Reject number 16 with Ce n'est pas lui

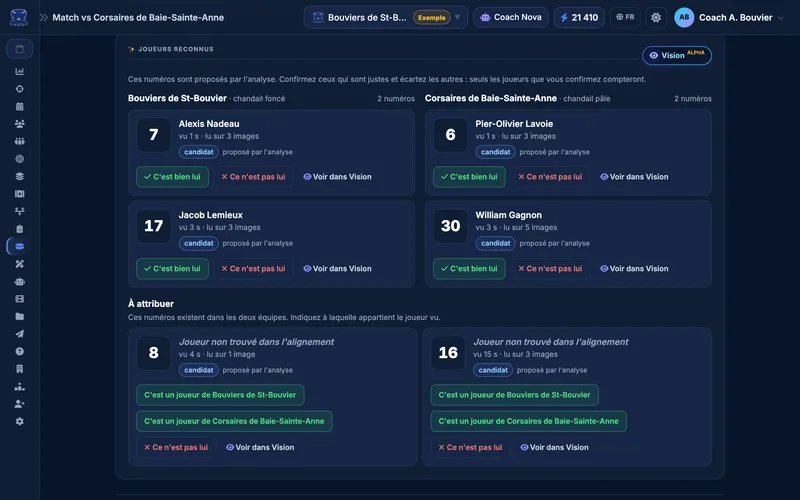pos(470,447)
